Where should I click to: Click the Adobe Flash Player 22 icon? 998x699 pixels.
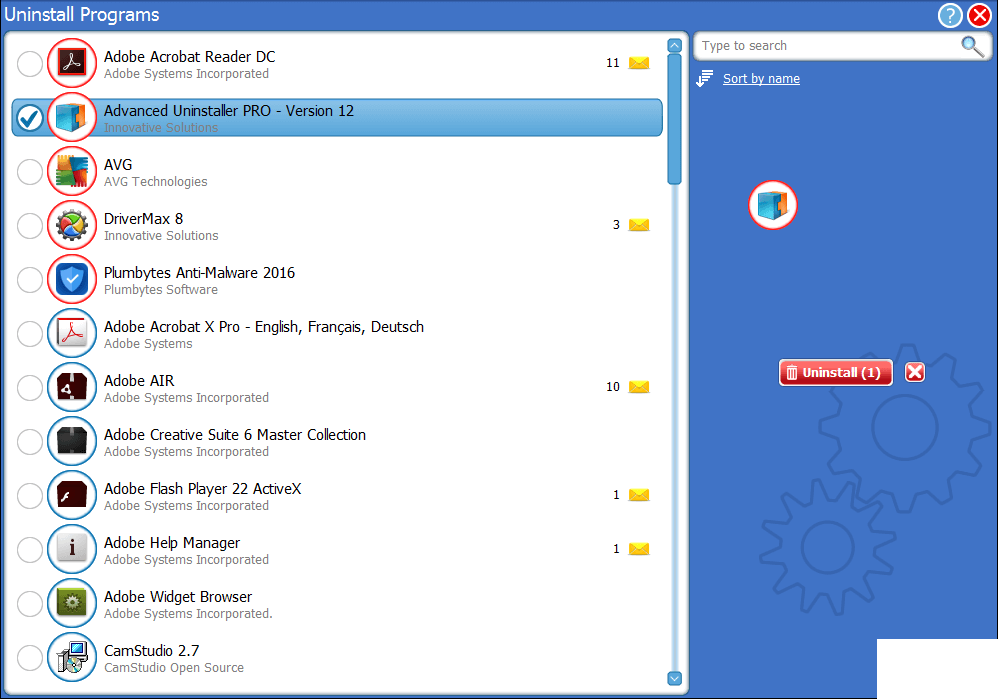[72, 495]
